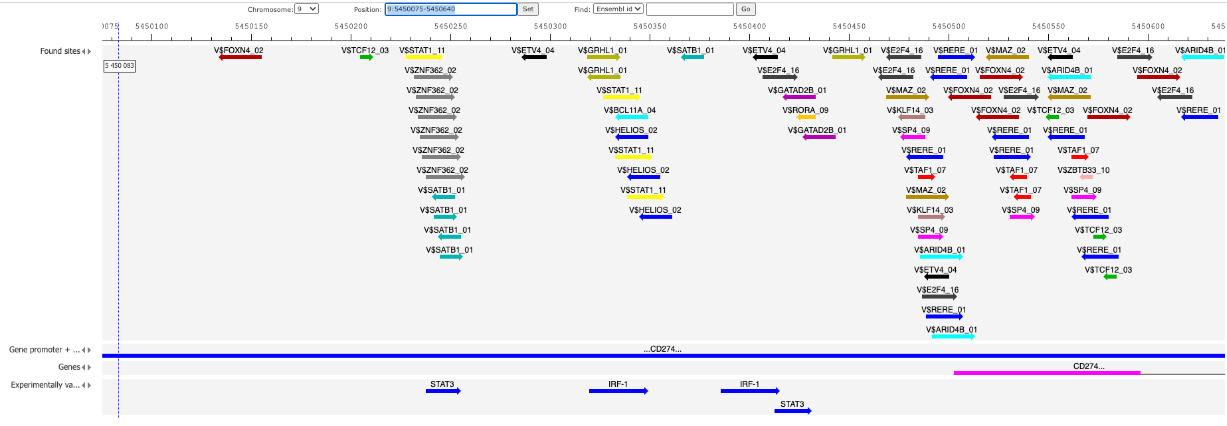The height and width of the screenshot is (426, 1227).
Task: Click ruler coordinate 5450250
Action: (451, 24)
